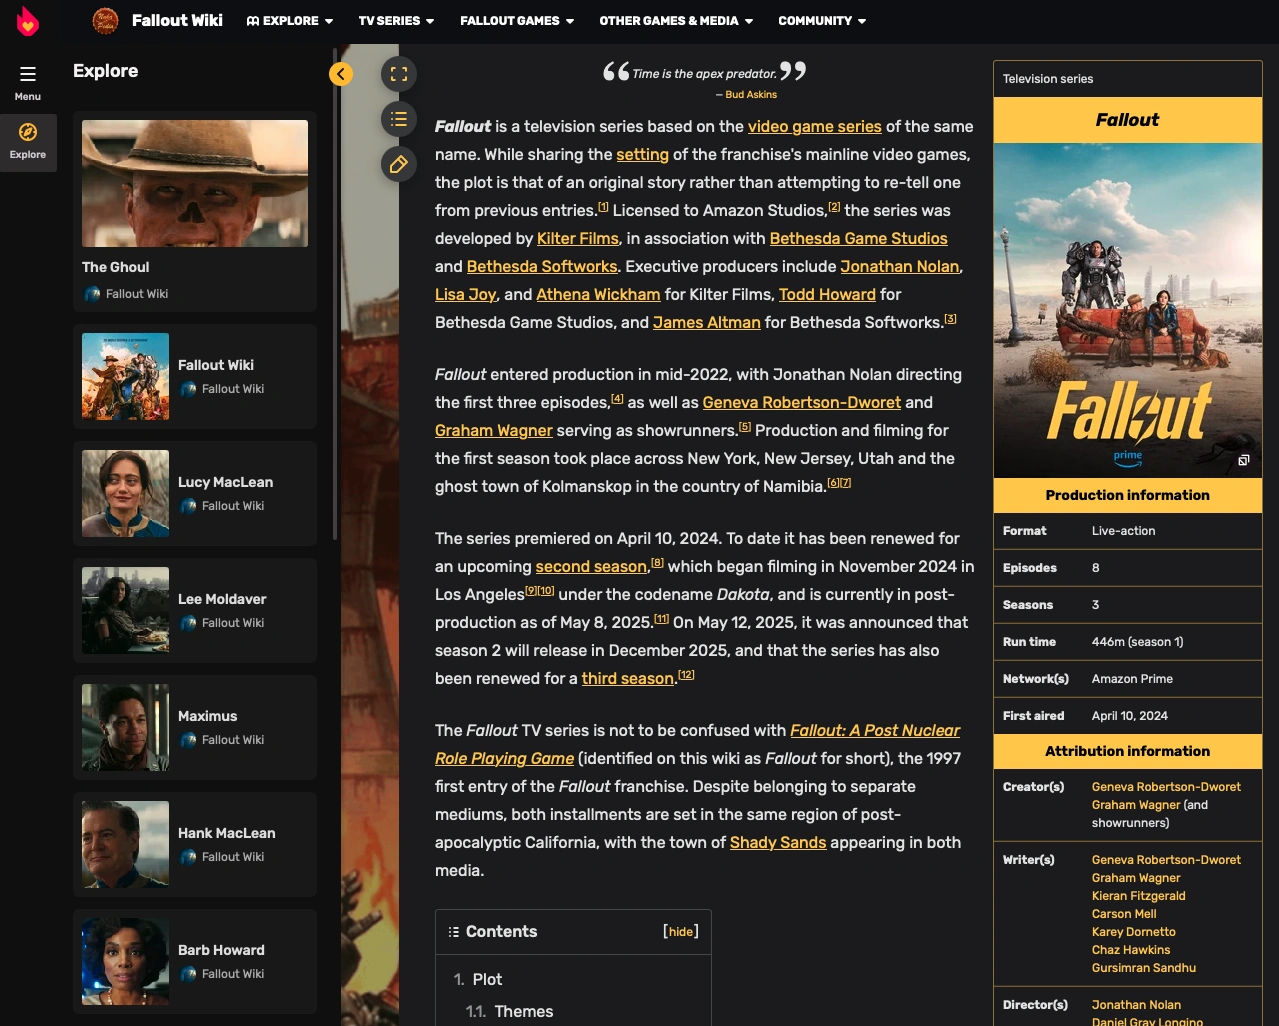Follow the third season link
Image resolution: width=1279 pixels, height=1026 pixels.
628,678
